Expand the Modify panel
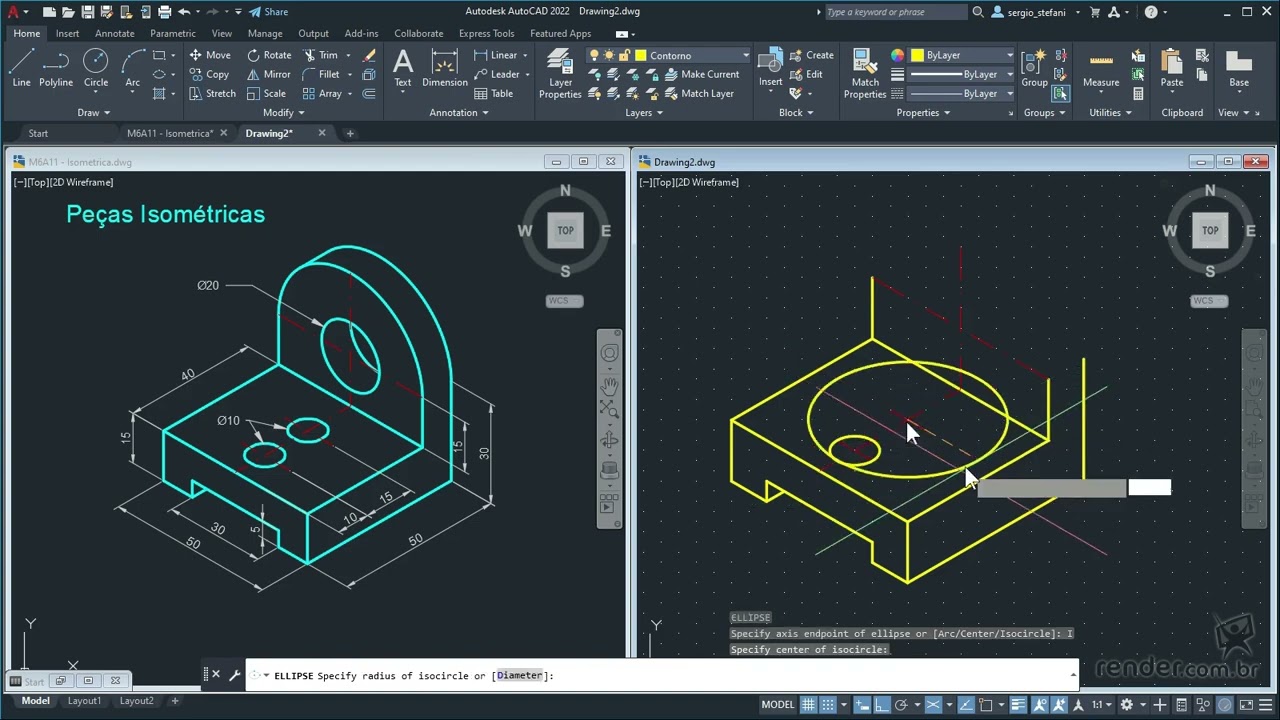1280x720 pixels. (x=284, y=112)
